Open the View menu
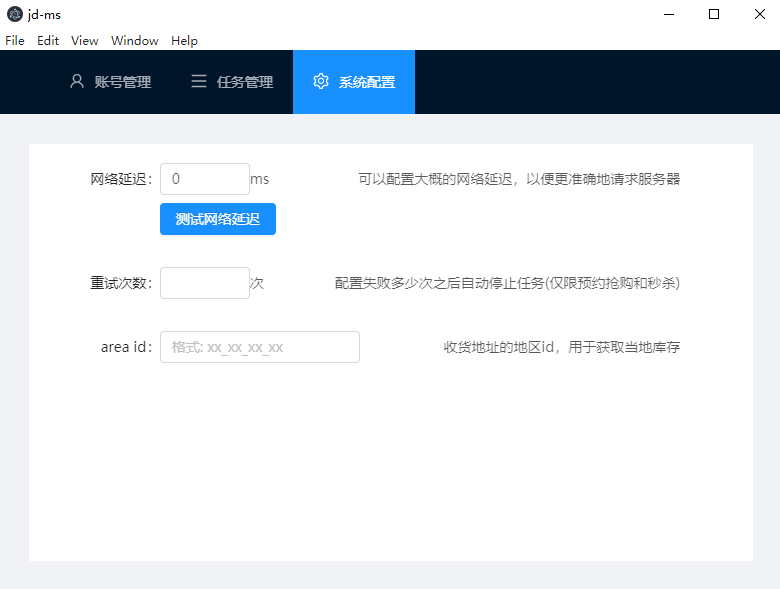This screenshot has width=780, height=589. point(85,41)
